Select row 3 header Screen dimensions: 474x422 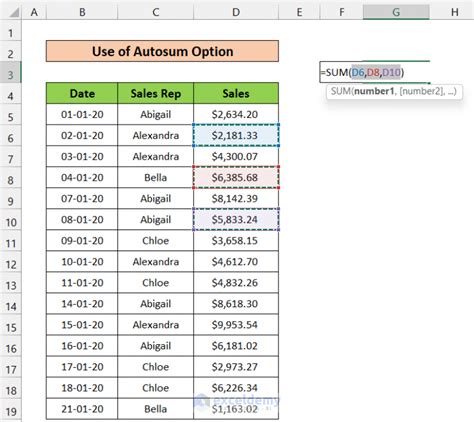click(x=11, y=75)
